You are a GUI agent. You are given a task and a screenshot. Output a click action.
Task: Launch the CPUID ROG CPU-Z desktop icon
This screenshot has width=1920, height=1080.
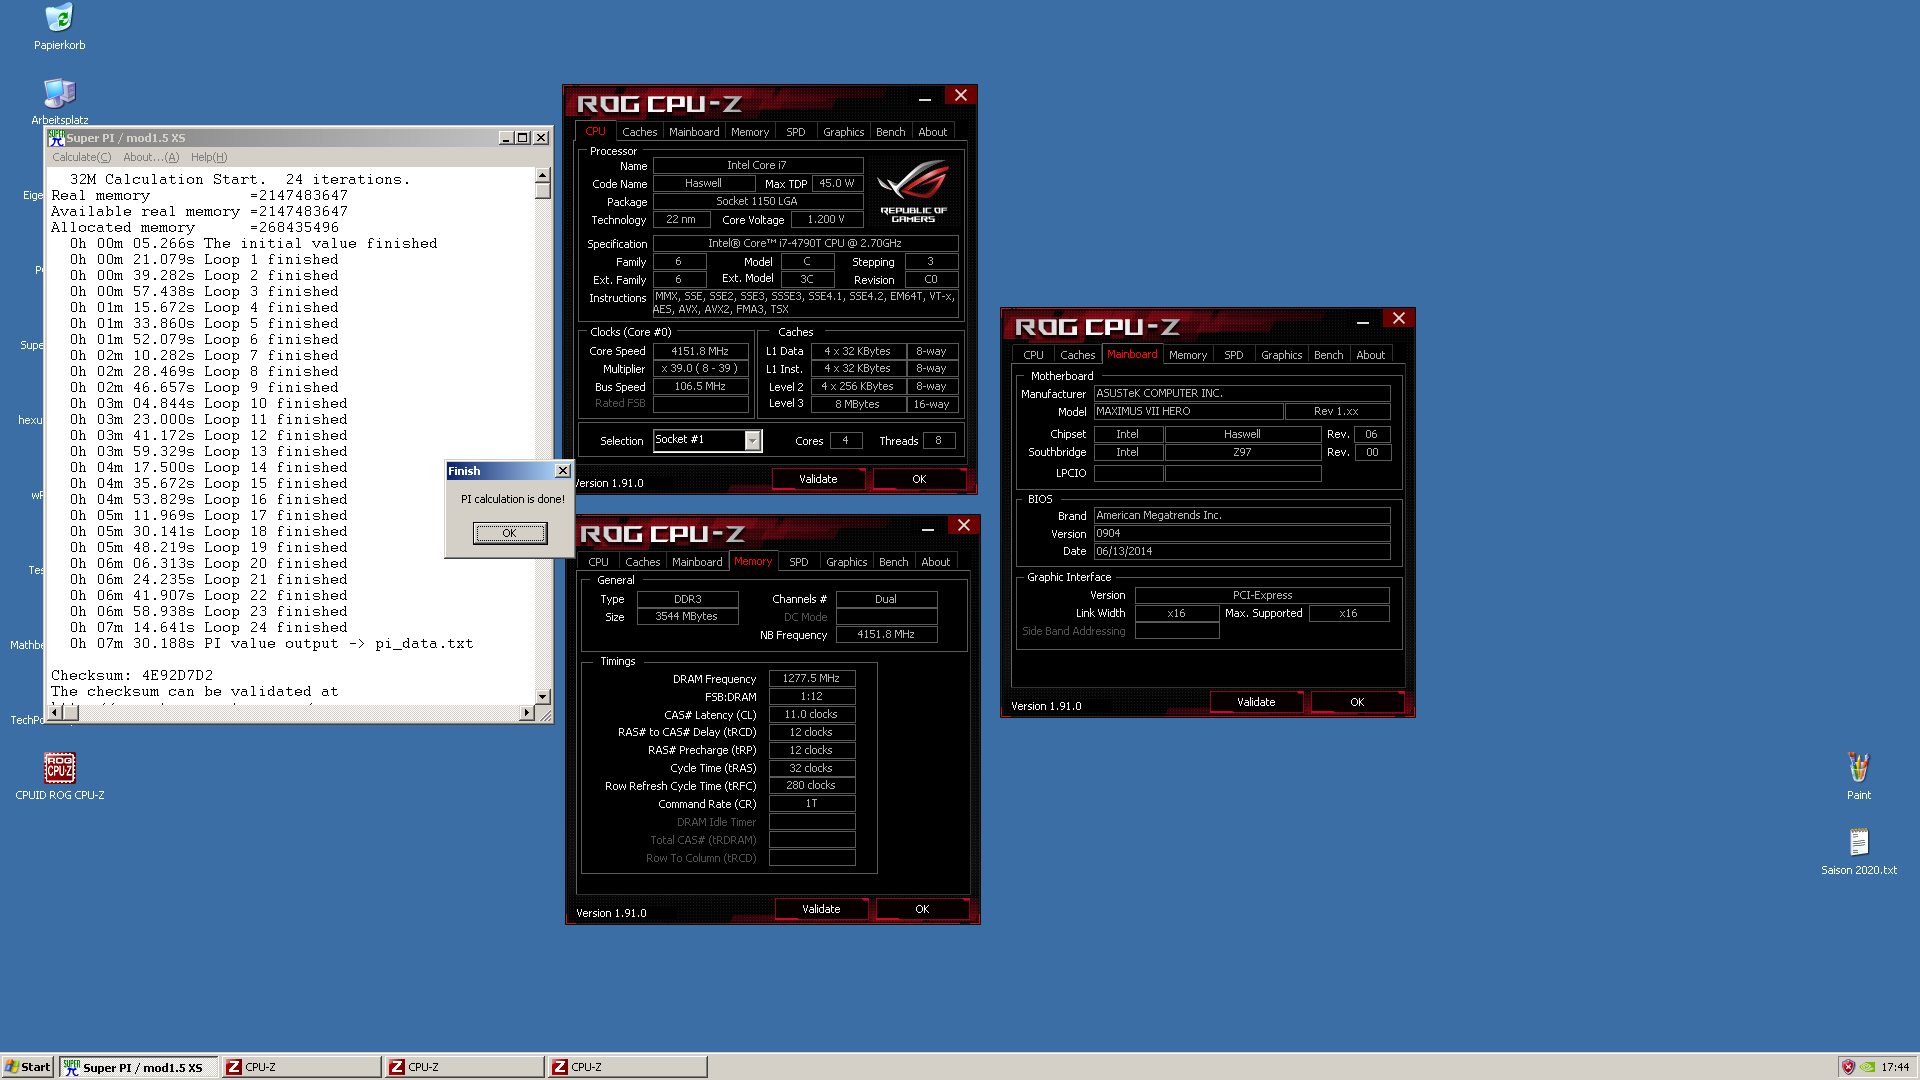tap(59, 768)
